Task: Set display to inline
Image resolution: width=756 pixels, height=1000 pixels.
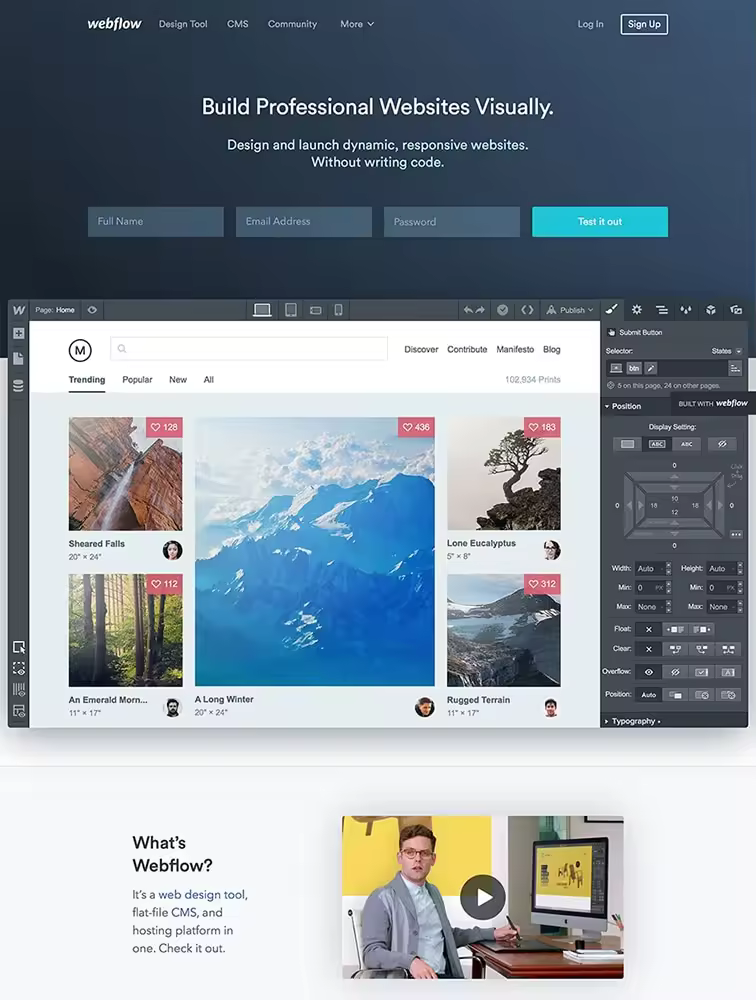Action: point(686,444)
